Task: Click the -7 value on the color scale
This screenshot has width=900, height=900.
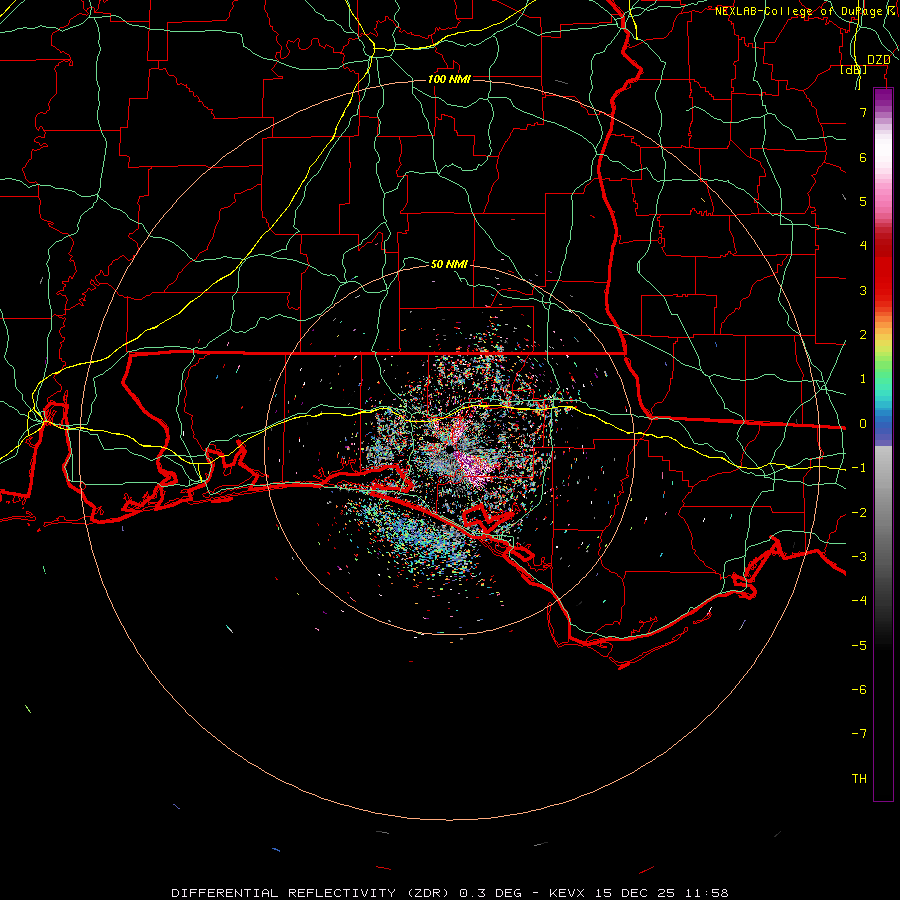Action: pos(859,734)
